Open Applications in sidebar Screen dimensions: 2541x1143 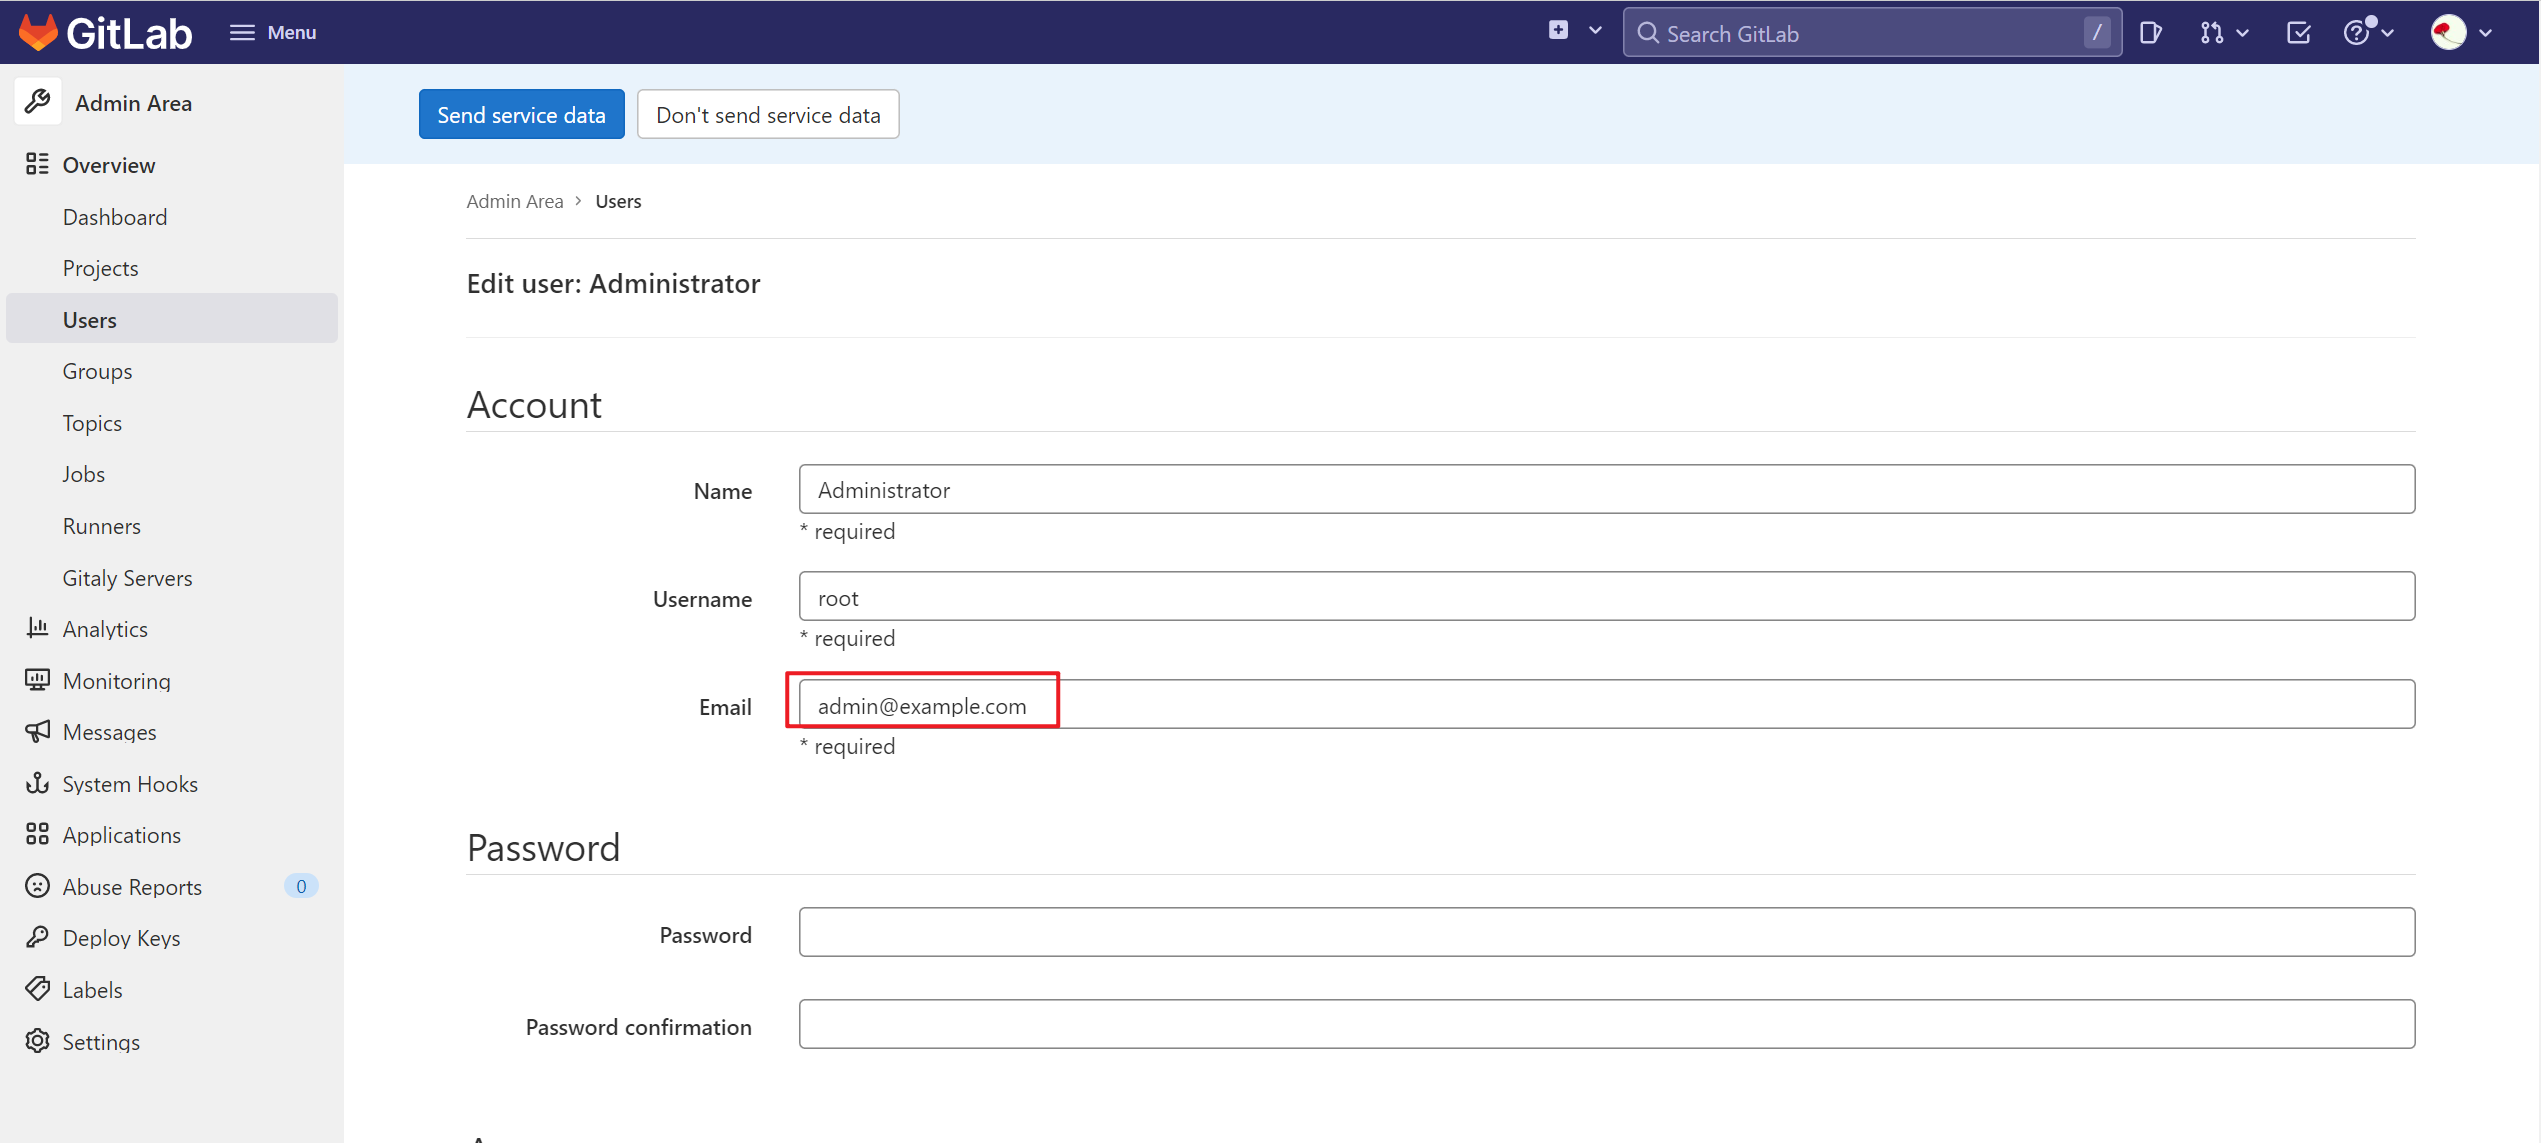tap(121, 835)
